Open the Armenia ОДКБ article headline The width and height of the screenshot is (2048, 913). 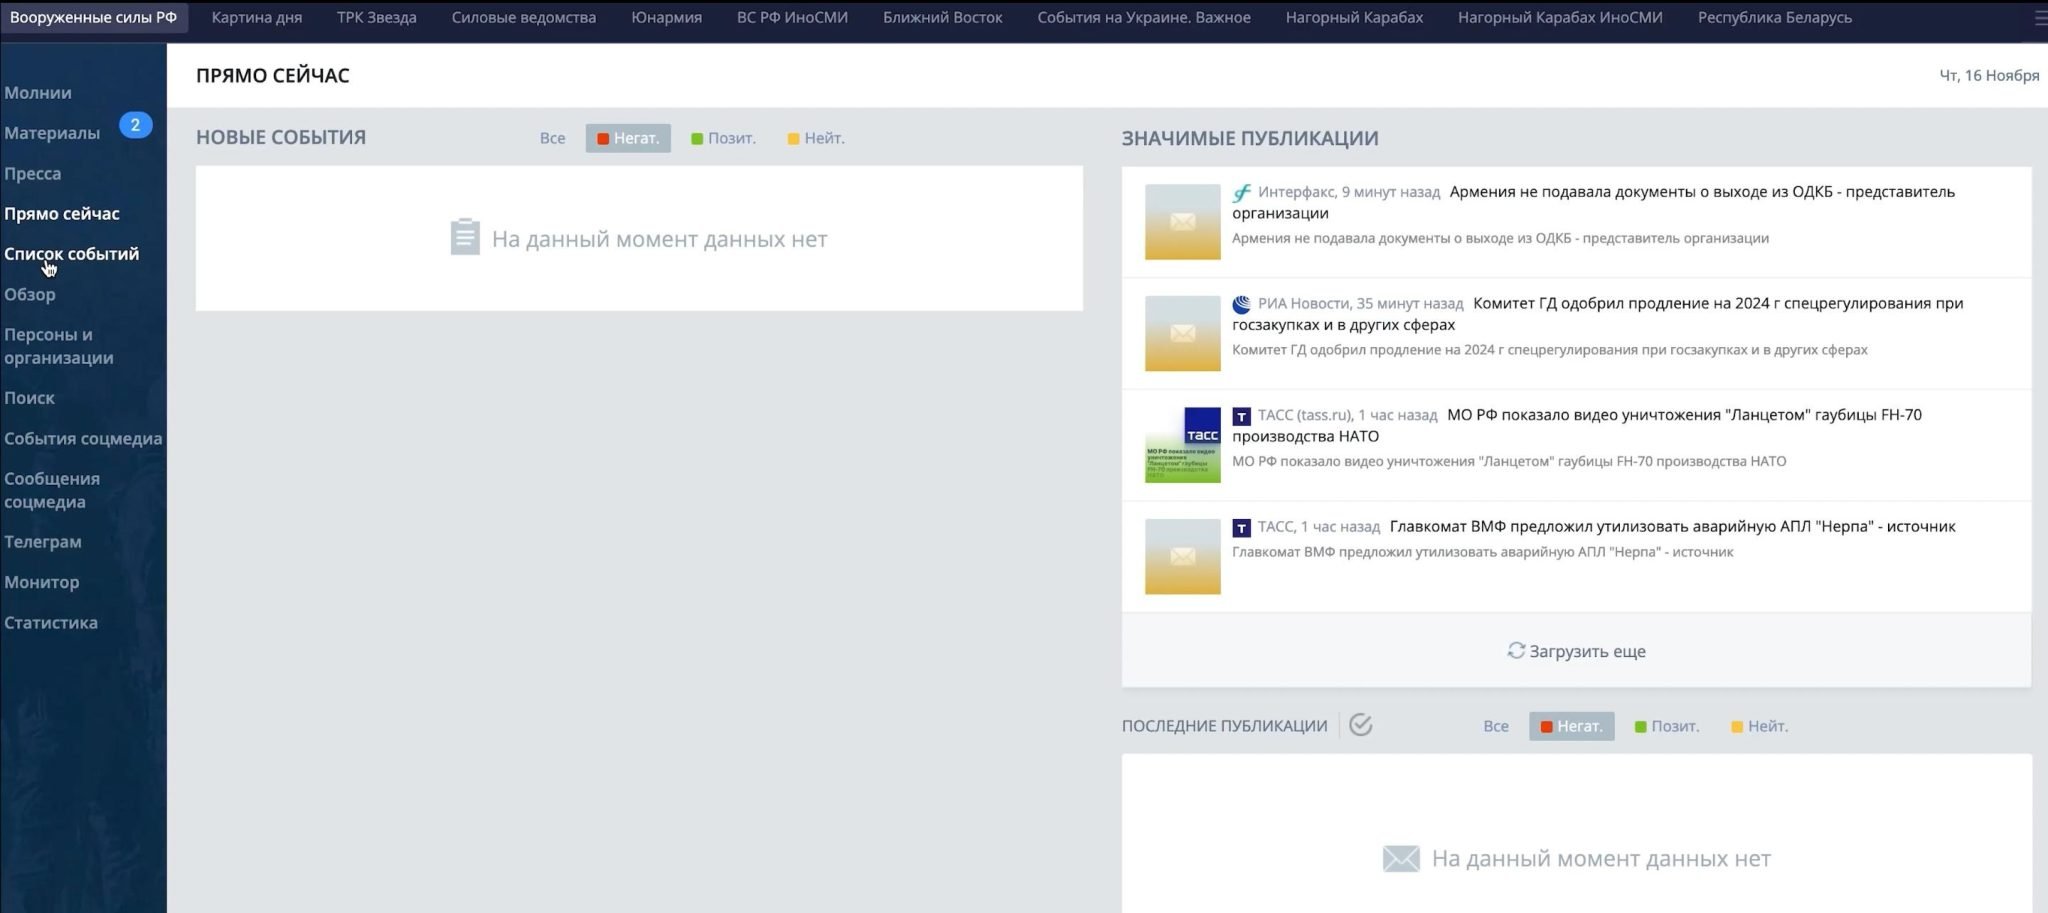coord(1700,192)
